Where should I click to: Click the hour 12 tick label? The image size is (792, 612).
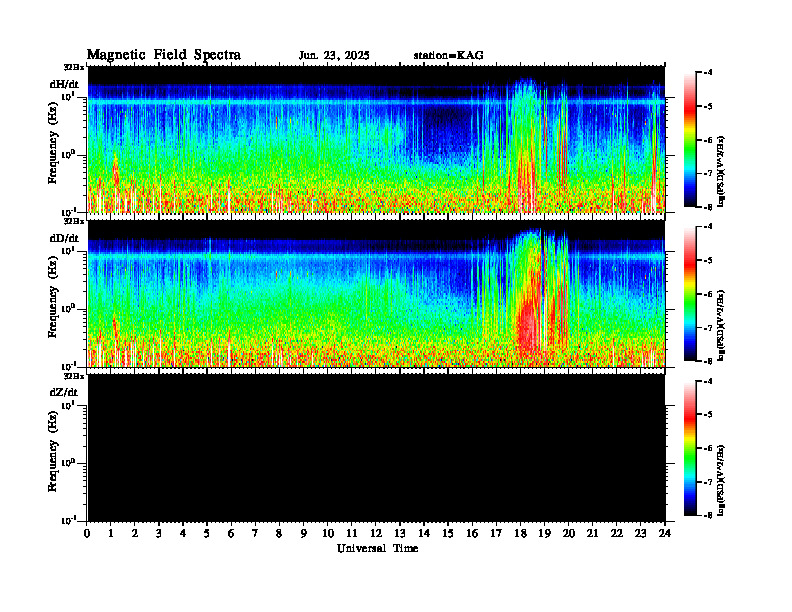376,533
